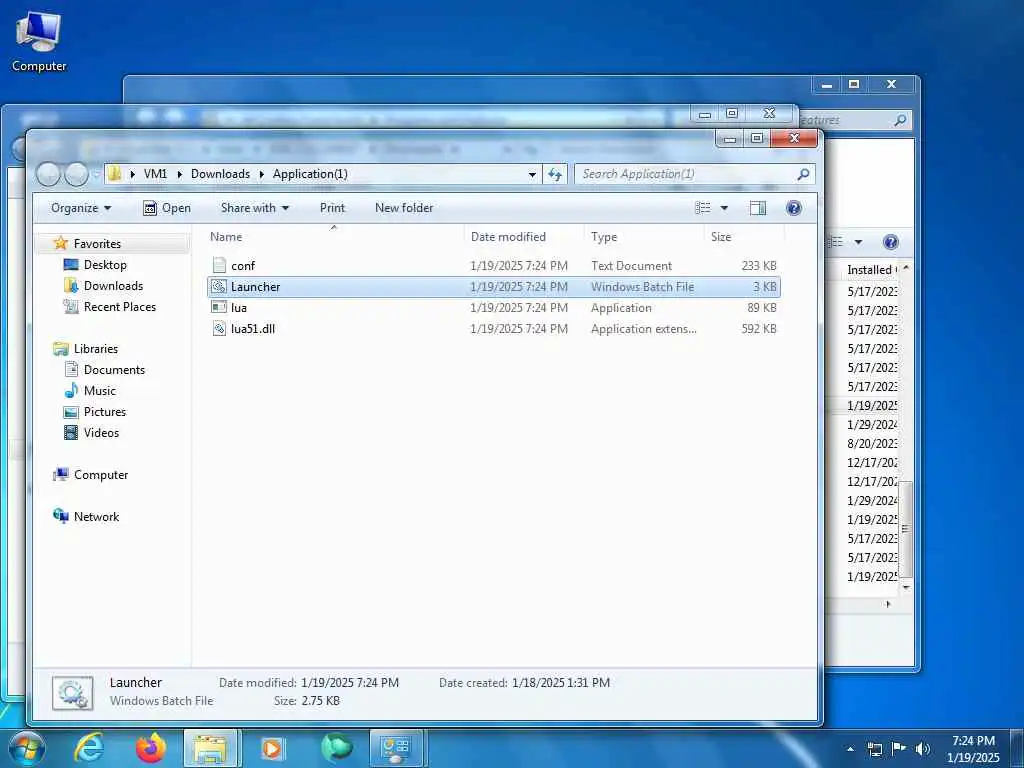Click Show desktop button at taskbar end
The image size is (1024, 768).
pyautogui.click(x=1017, y=749)
